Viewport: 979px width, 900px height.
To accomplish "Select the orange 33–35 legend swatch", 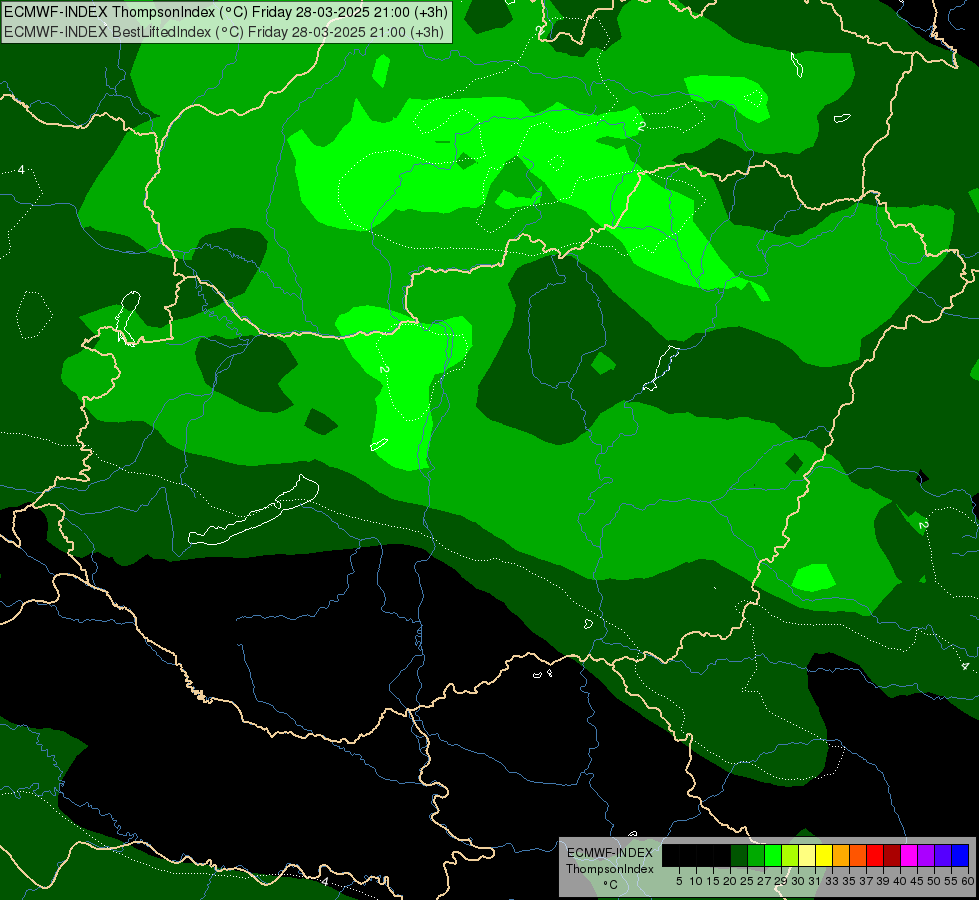I will (841, 856).
